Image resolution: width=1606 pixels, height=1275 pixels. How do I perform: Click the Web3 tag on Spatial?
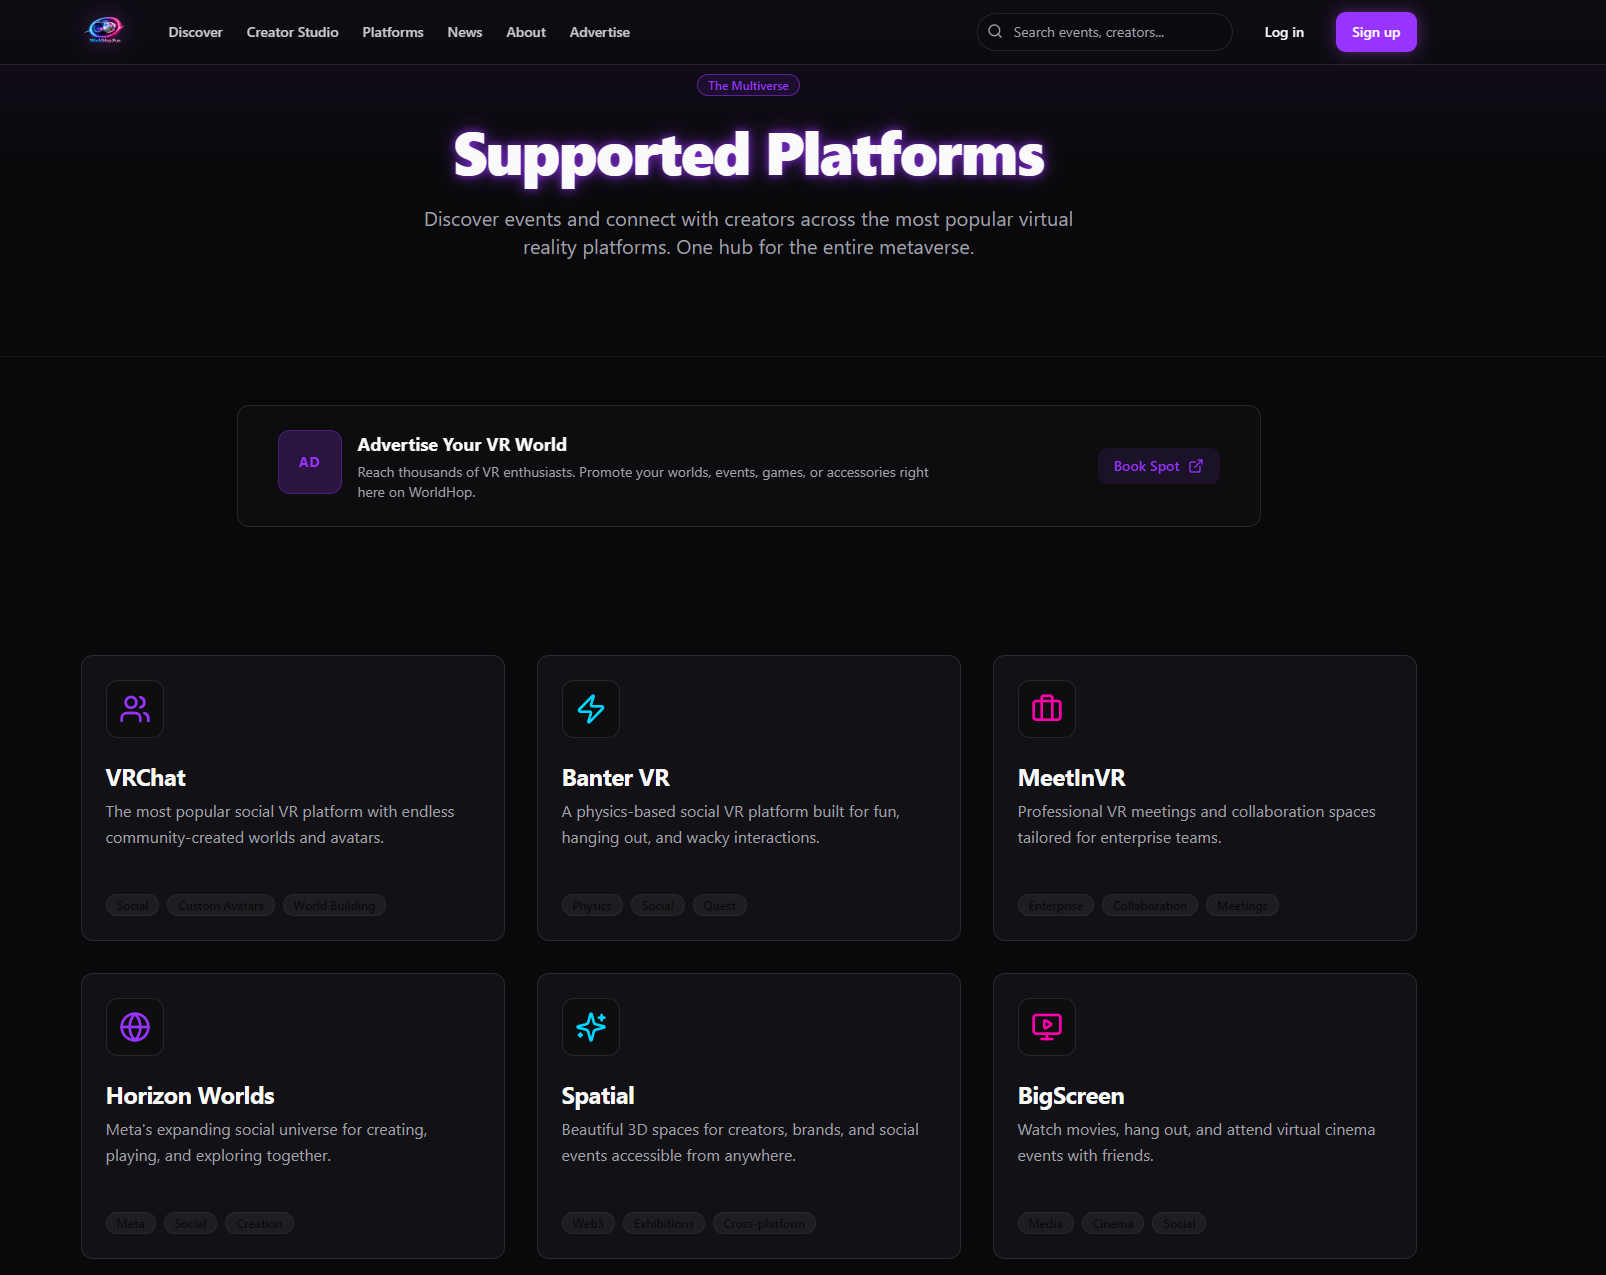(x=588, y=1223)
